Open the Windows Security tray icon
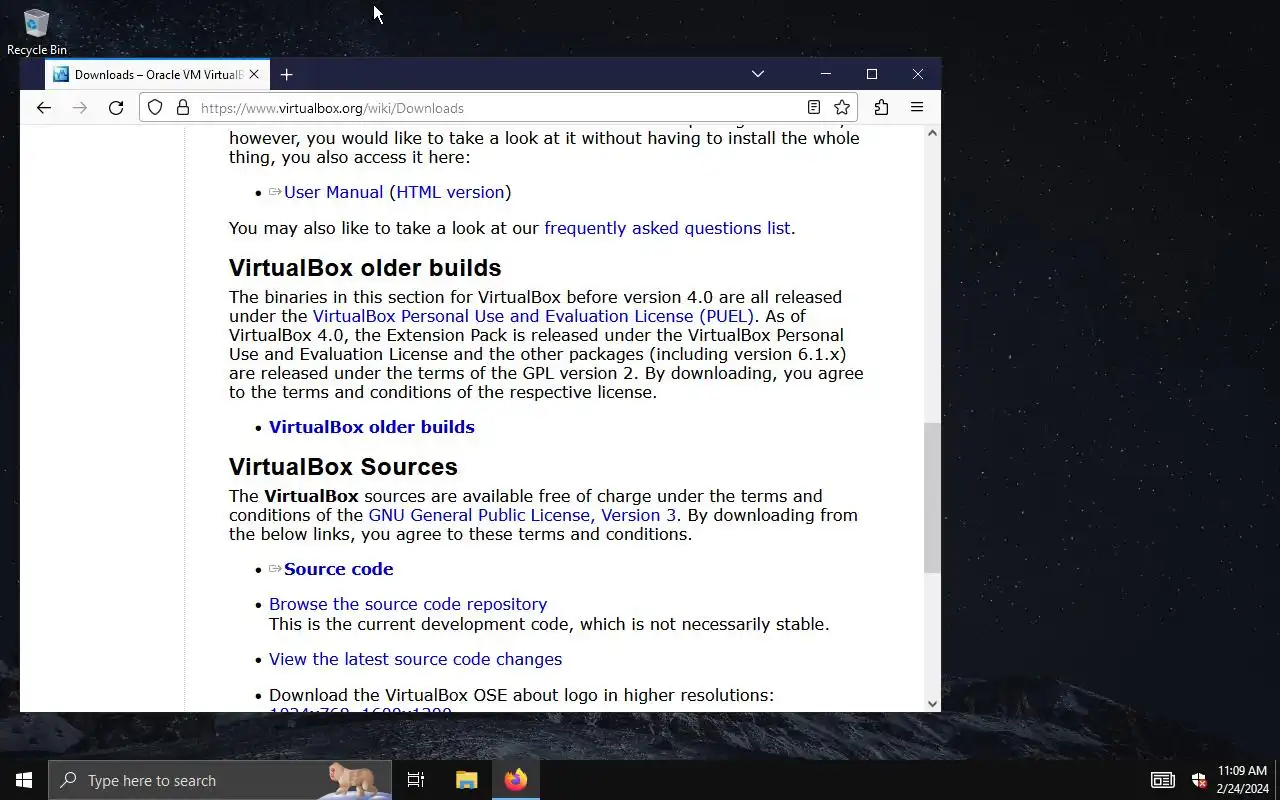 coord(1199,780)
